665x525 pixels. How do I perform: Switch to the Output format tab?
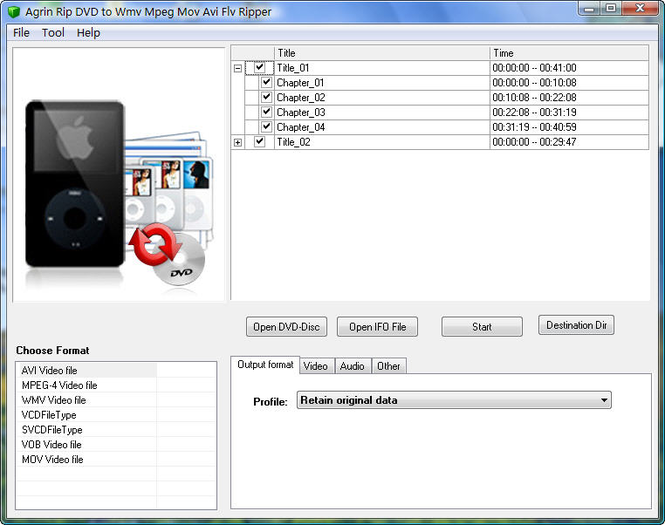pos(265,365)
